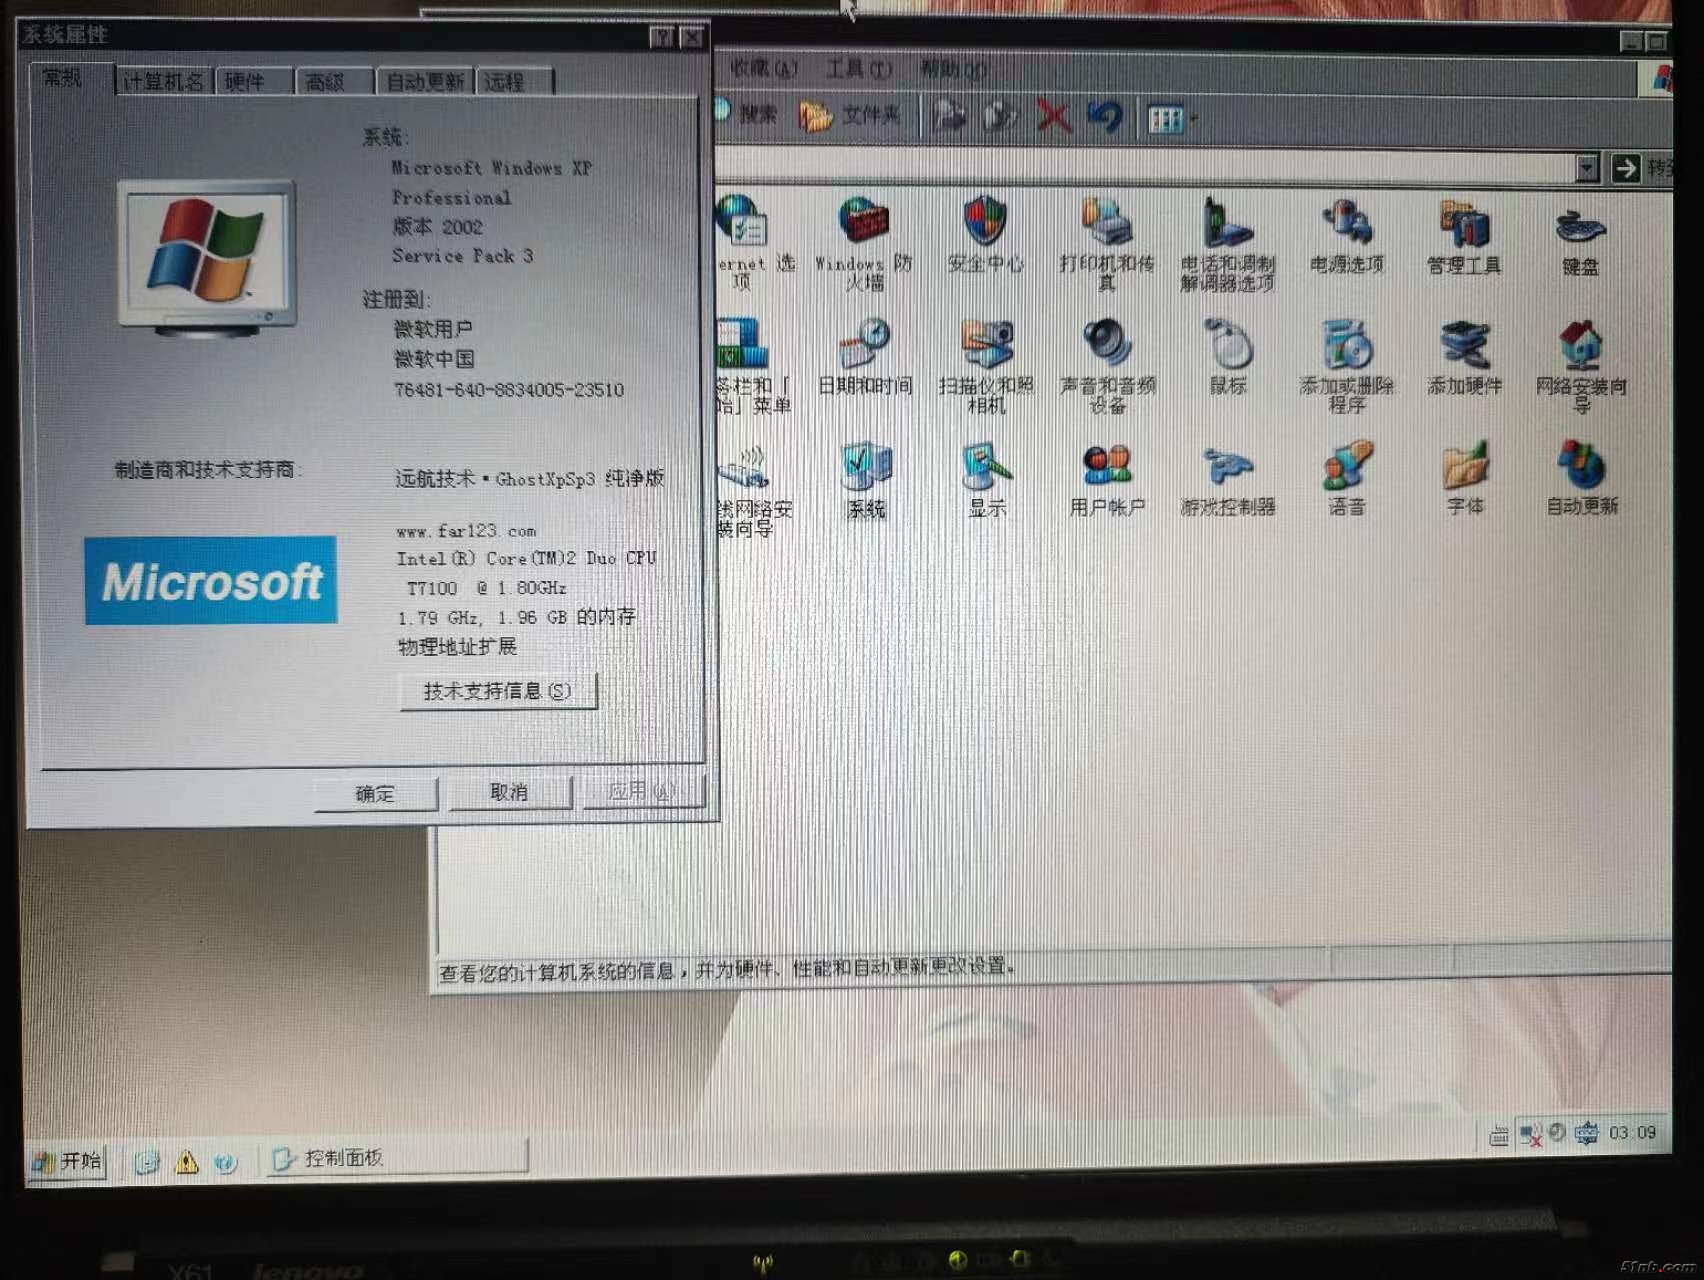Open 打印机和传真 printers icon

(x=1106, y=243)
